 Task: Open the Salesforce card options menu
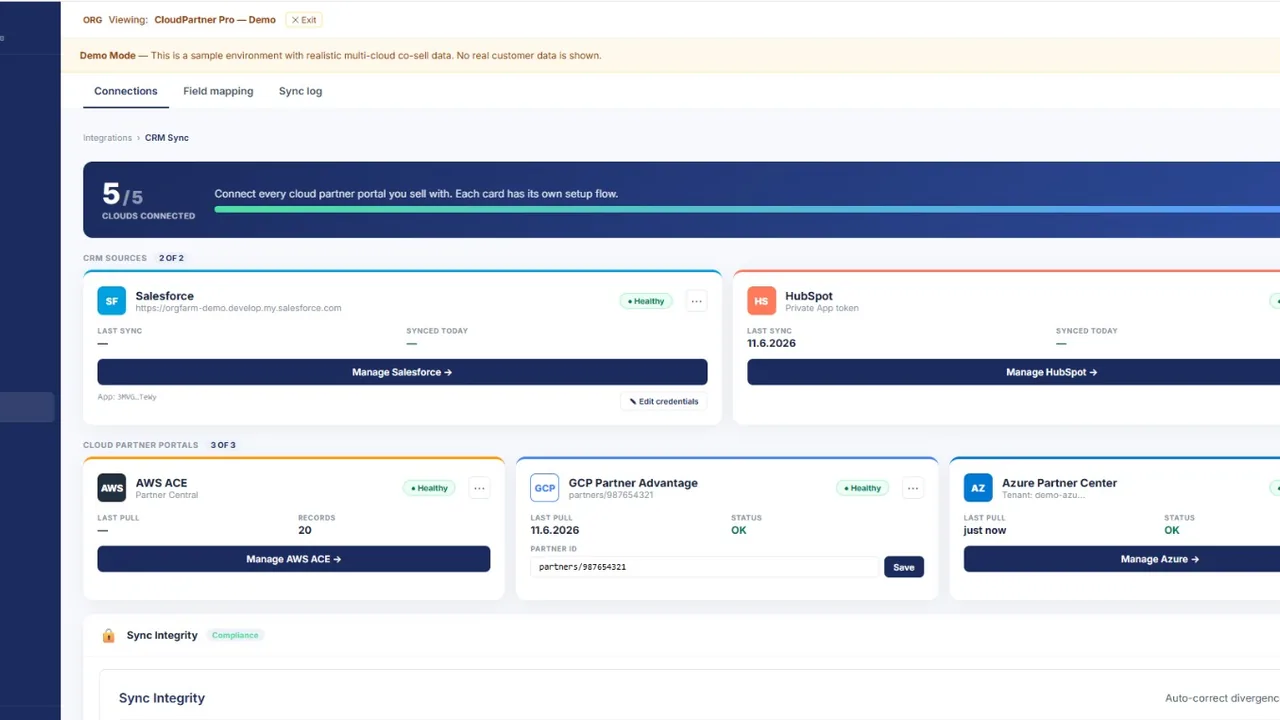pyautogui.click(x=697, y=301)
